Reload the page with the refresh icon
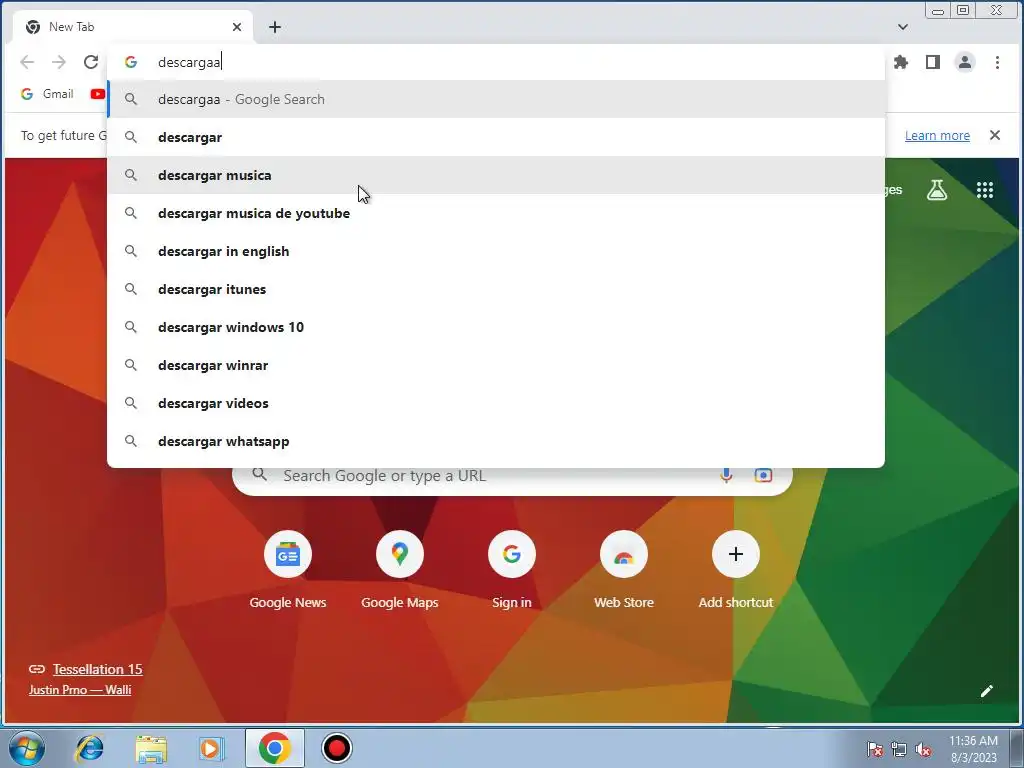The width and height of the screenshot is (1024, 768). (x=91, y=62)
